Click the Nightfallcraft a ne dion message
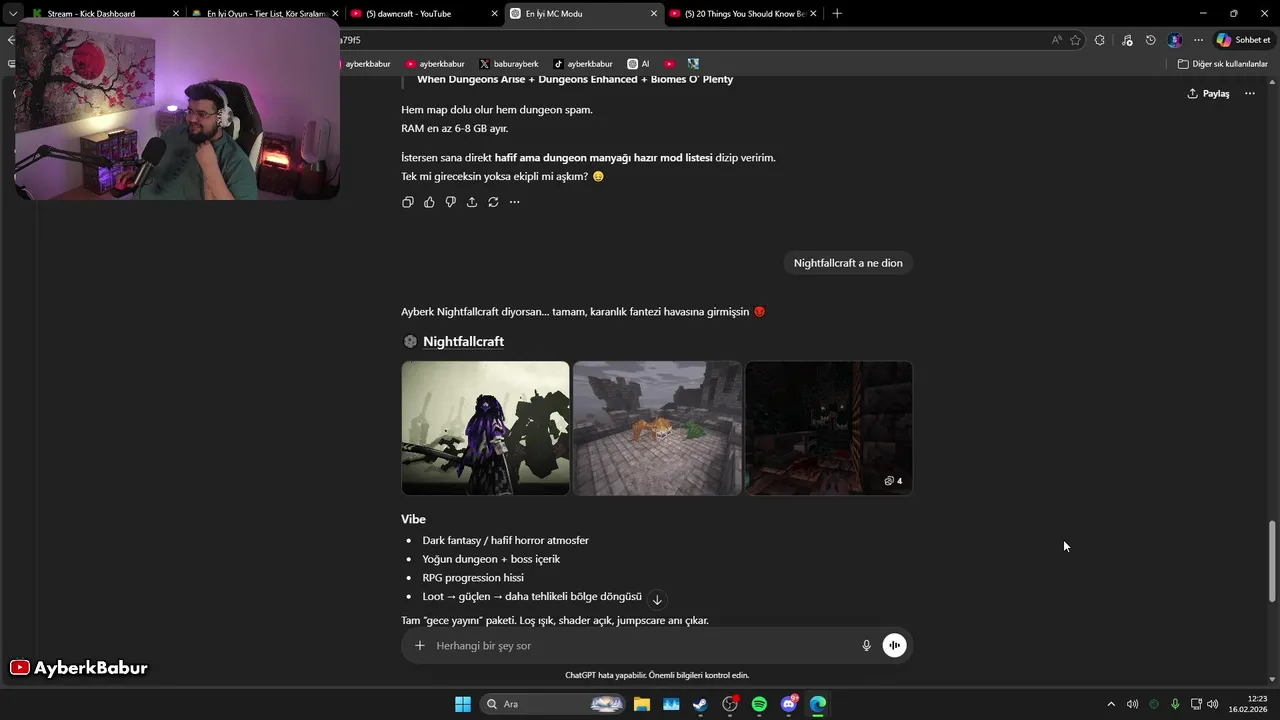 coord(848,263)
